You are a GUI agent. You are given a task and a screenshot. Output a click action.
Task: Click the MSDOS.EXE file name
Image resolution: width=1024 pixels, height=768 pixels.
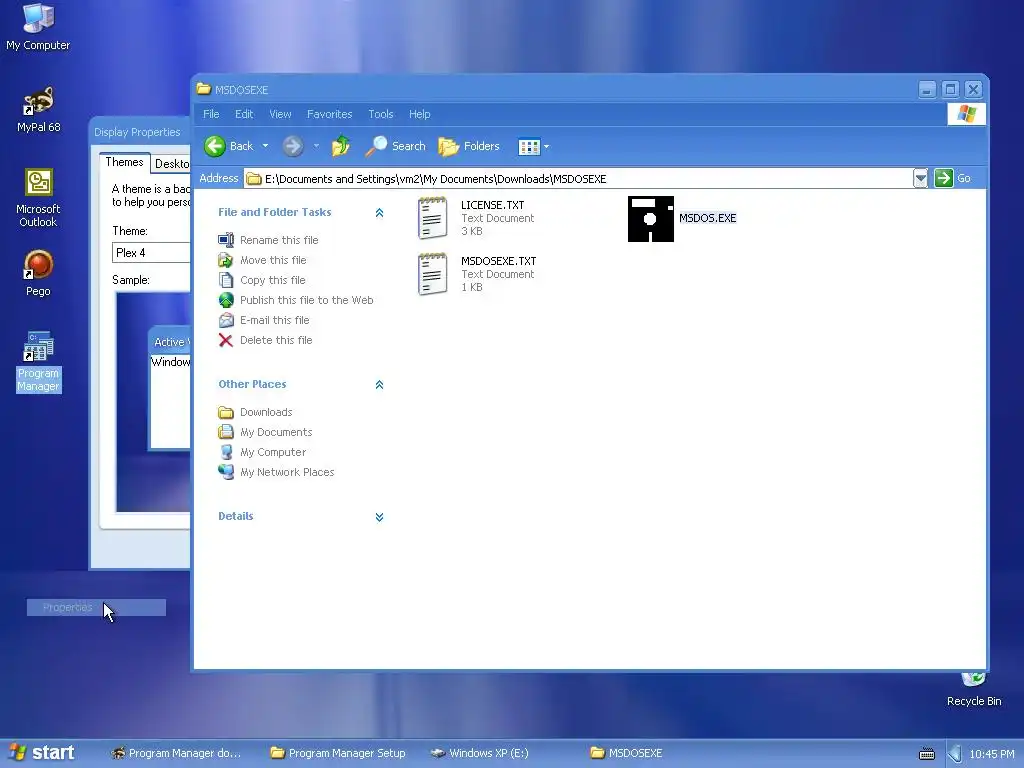(x=707, y=218)
